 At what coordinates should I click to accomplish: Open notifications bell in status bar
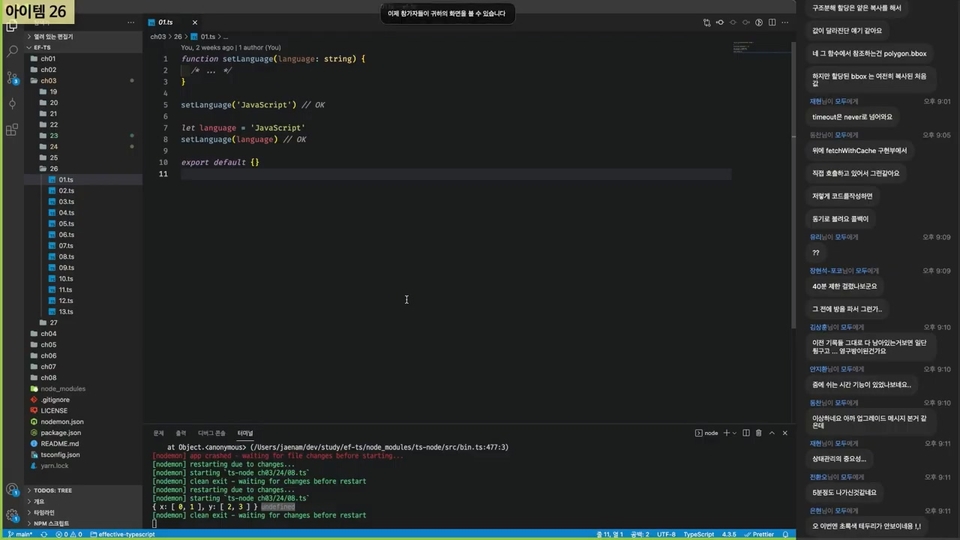click(786, 534)
